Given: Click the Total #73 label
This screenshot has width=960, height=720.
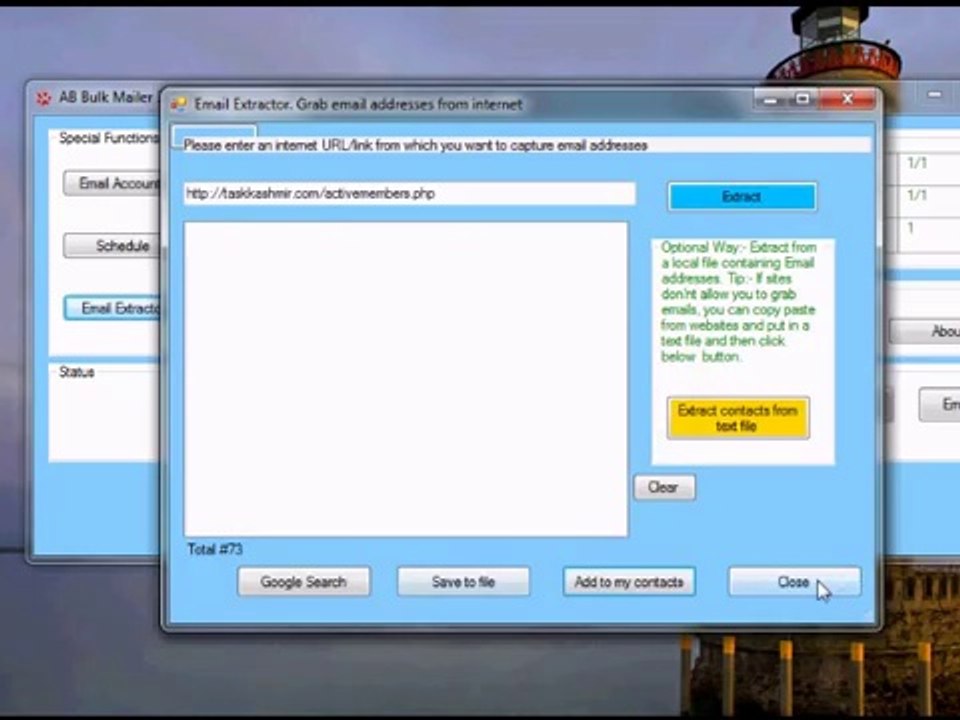Looking at the screenshot, I should pyautogui.click(x=215, y=549).
